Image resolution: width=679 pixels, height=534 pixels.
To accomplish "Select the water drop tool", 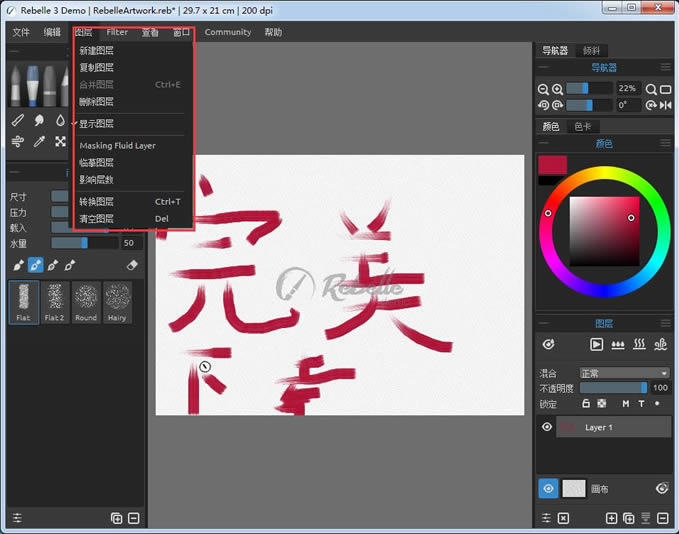I will click(x=60, y=120).
